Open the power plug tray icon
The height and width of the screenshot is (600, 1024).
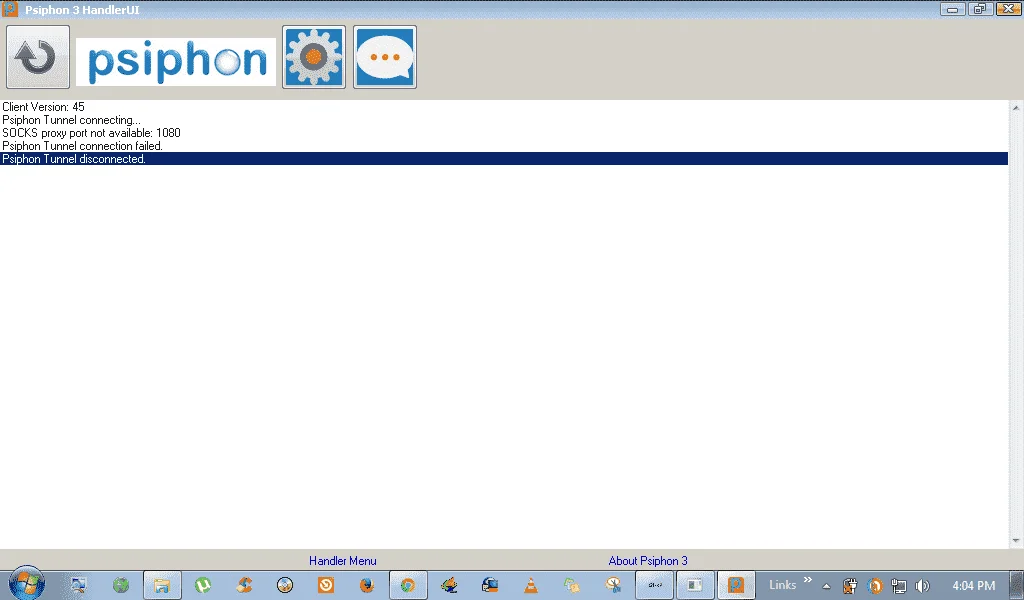point(850,586)
